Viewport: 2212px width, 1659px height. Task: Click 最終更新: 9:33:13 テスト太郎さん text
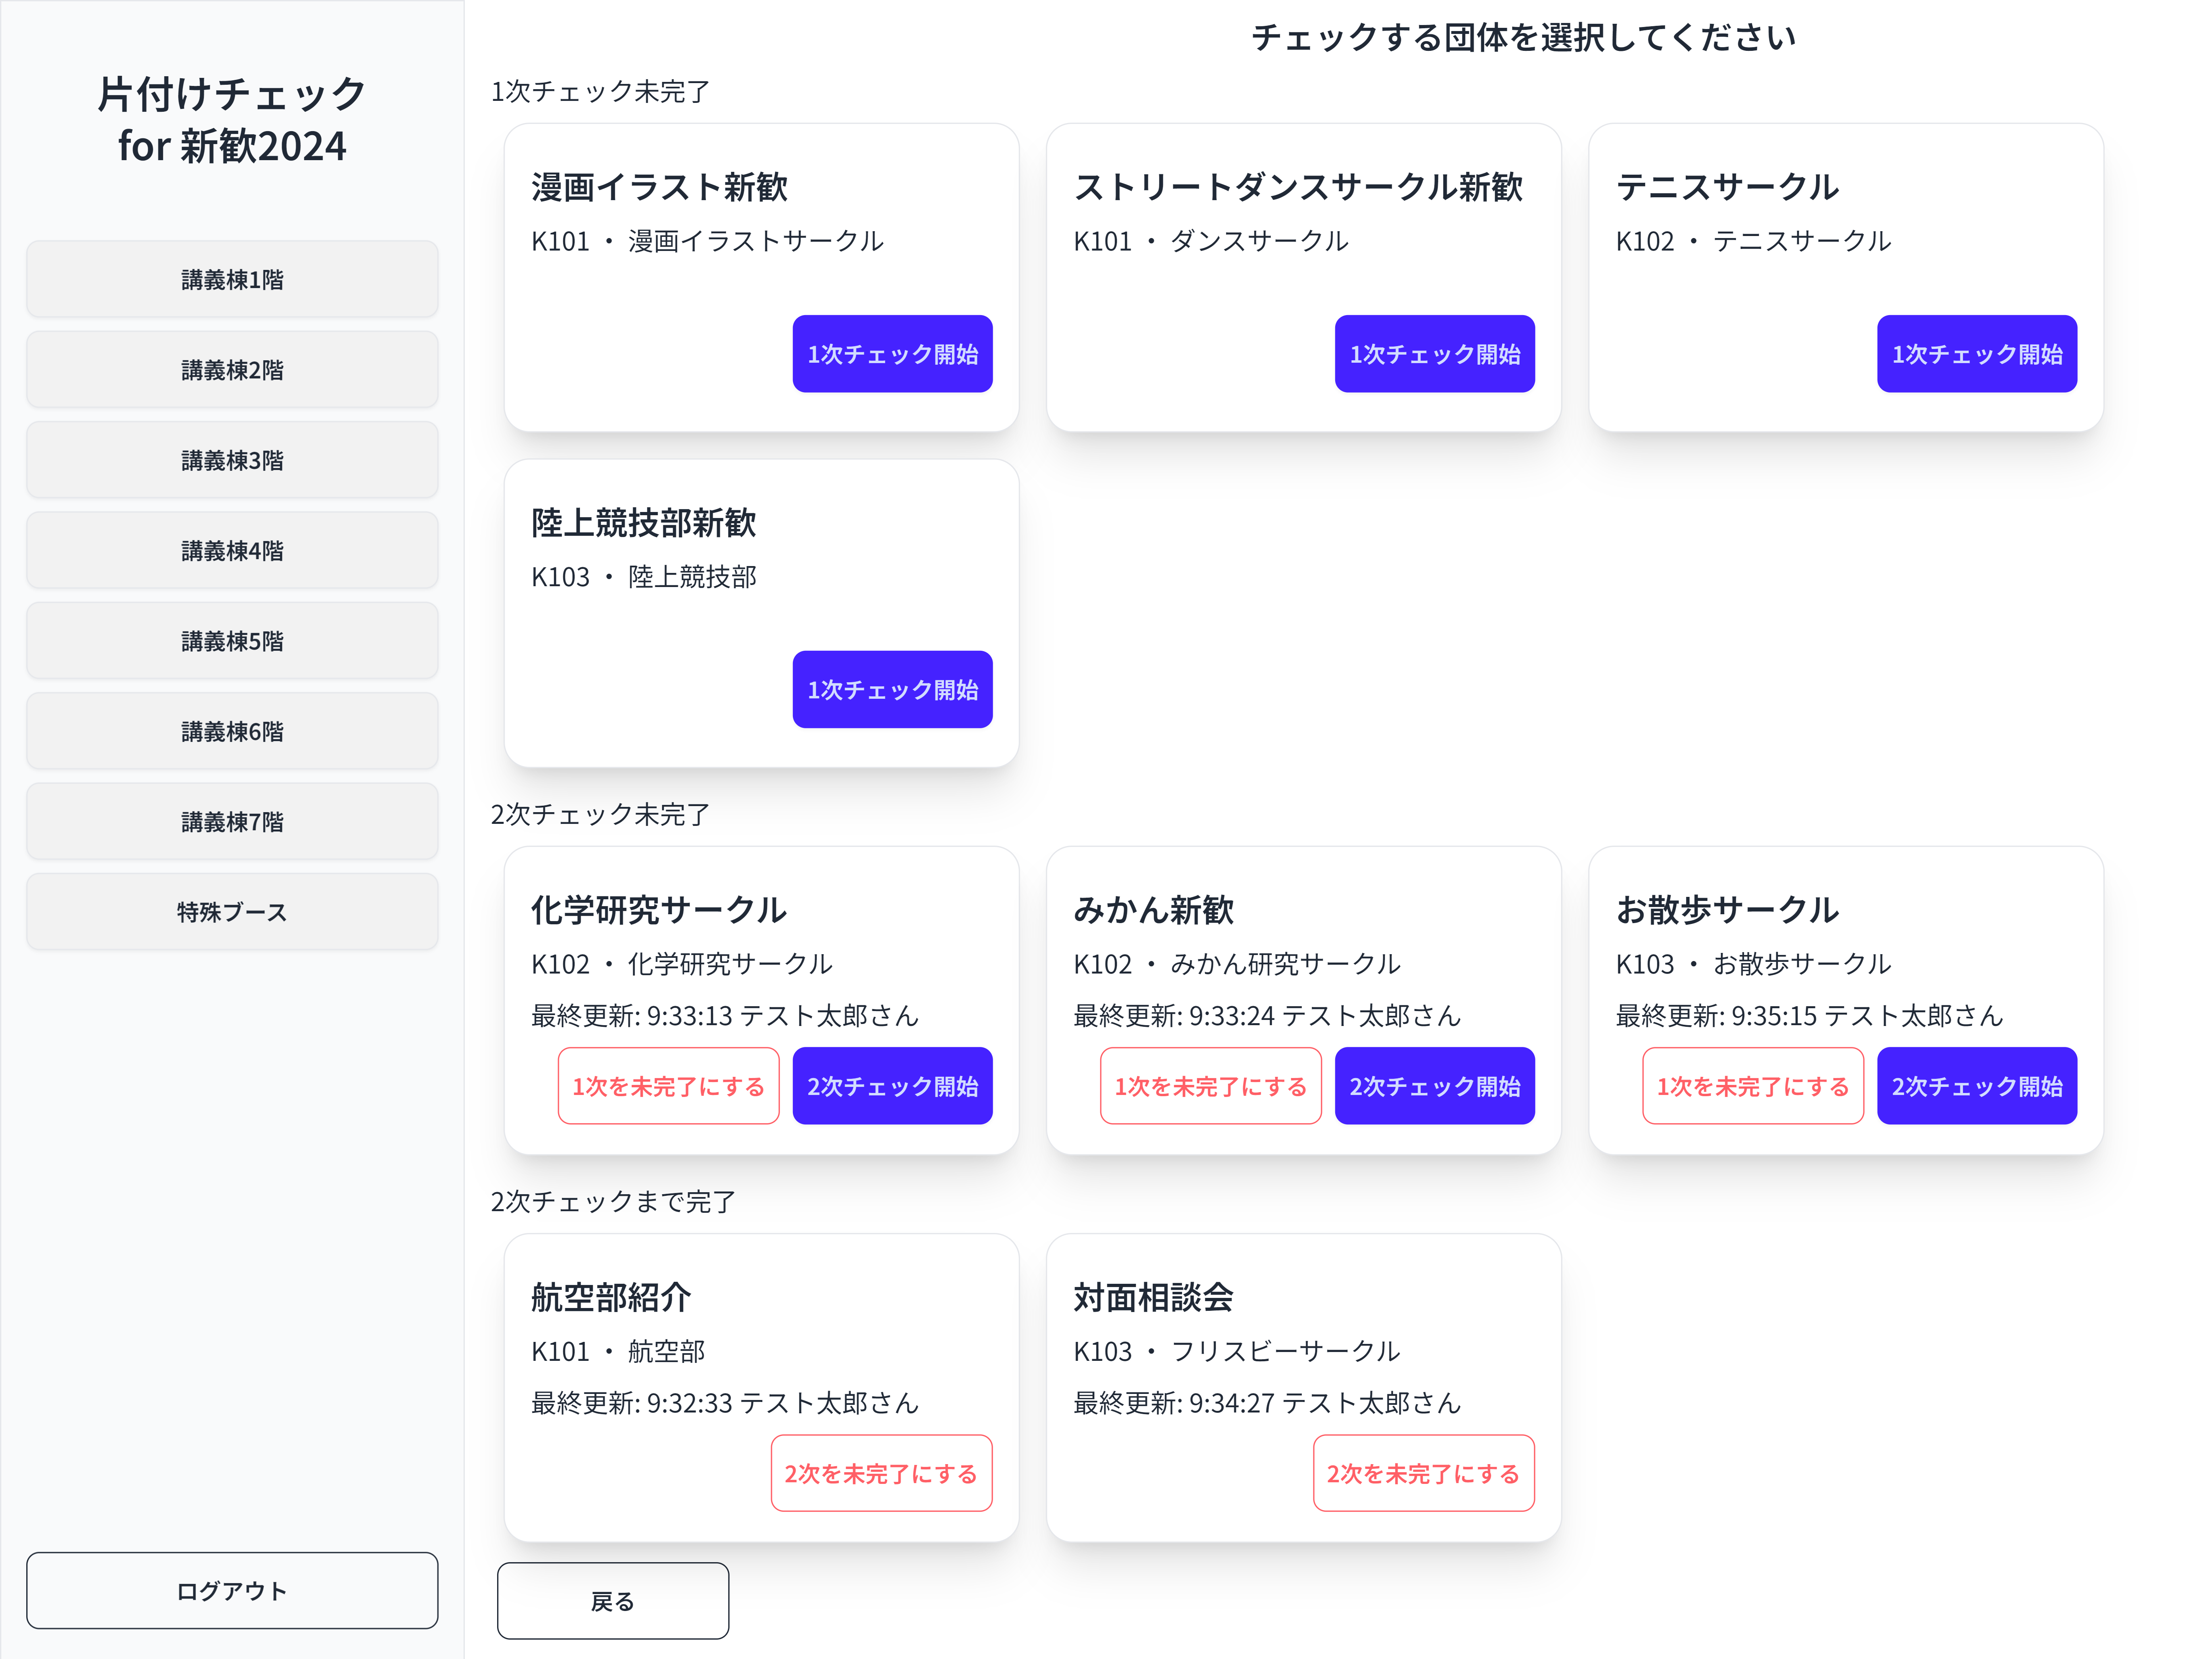click(x=725, y=1016)
